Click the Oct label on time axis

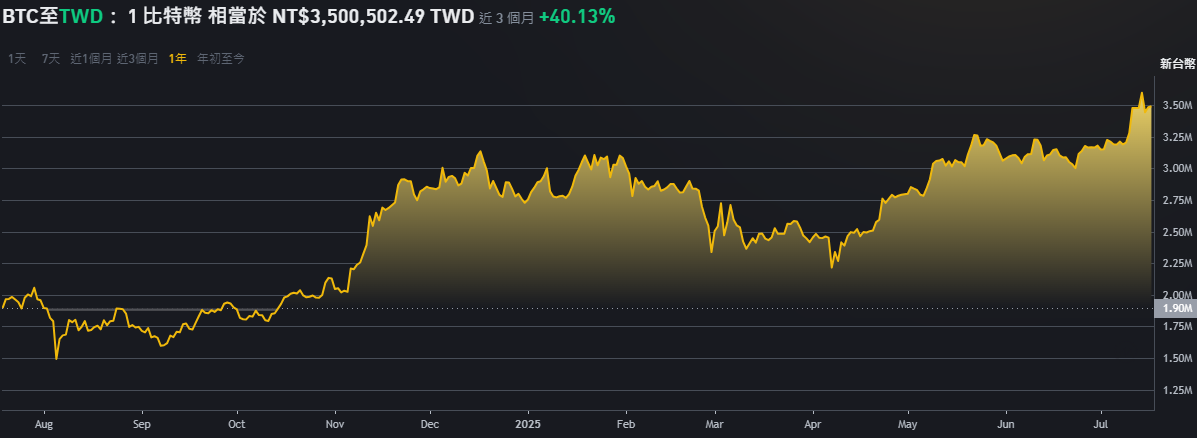tap(237, 424)
